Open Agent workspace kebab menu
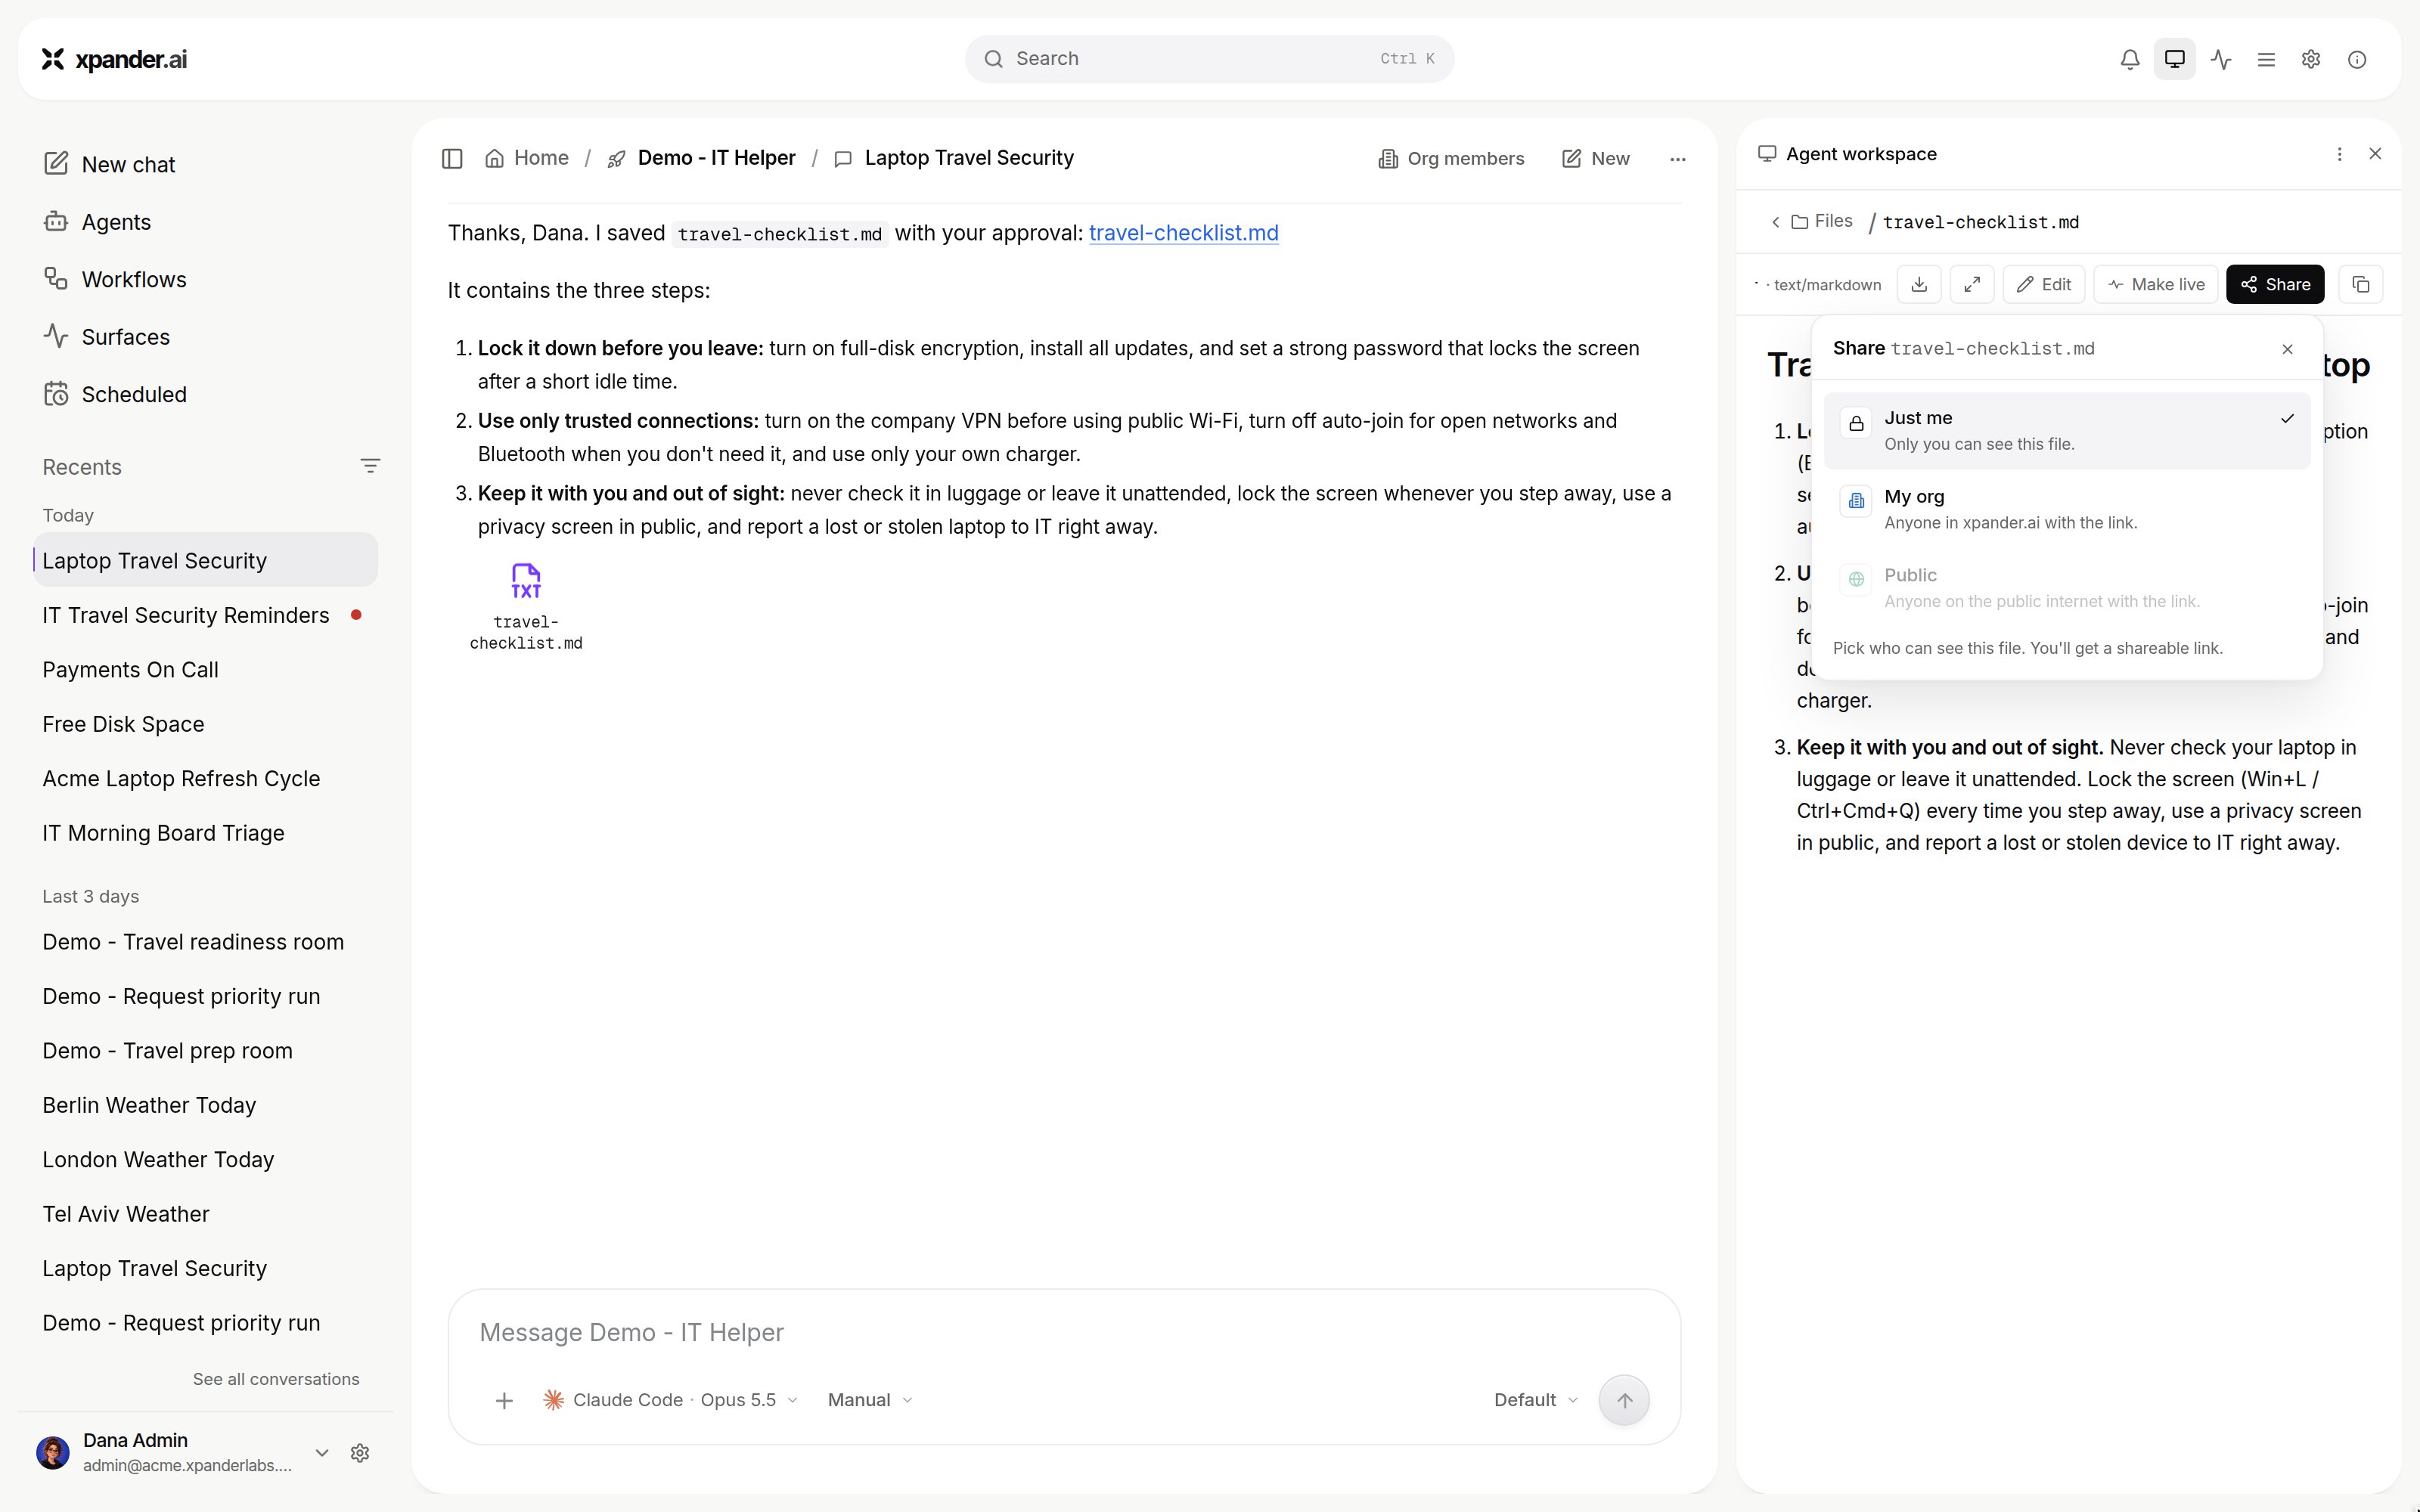2420x1512 pixels. point(2339,154)
